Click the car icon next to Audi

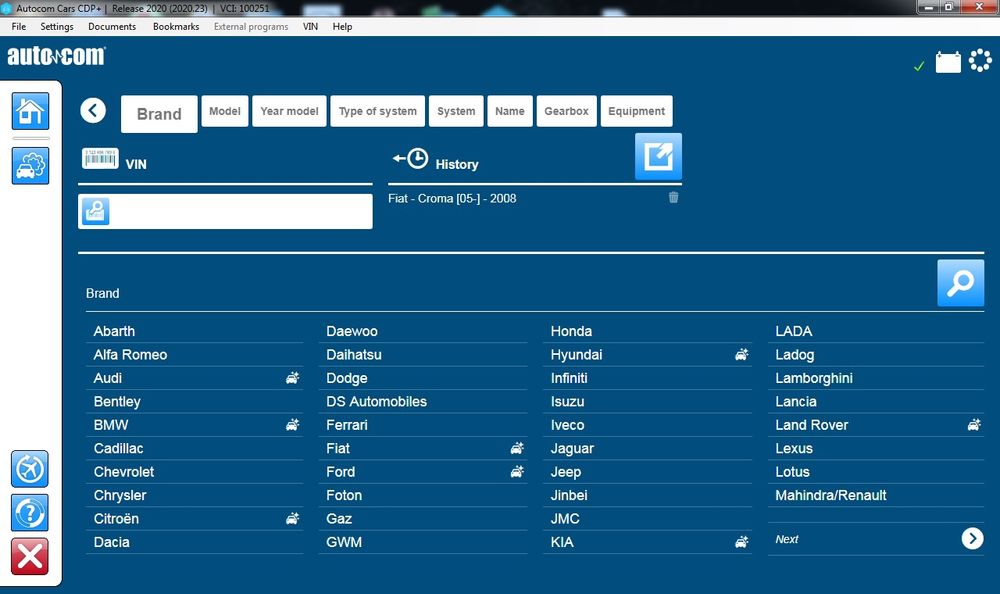click(292, 378)
